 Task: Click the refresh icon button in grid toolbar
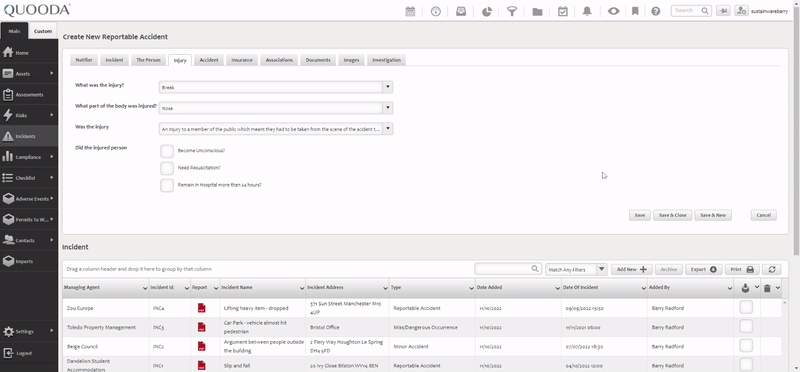772,269
